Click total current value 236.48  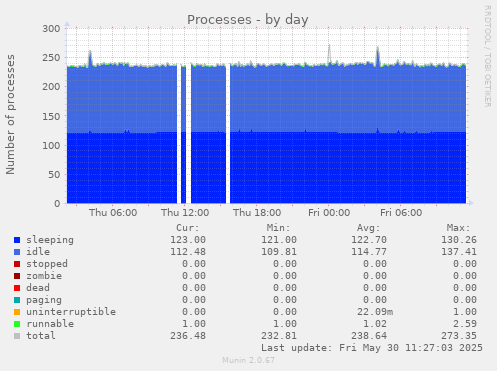point(188,336)
